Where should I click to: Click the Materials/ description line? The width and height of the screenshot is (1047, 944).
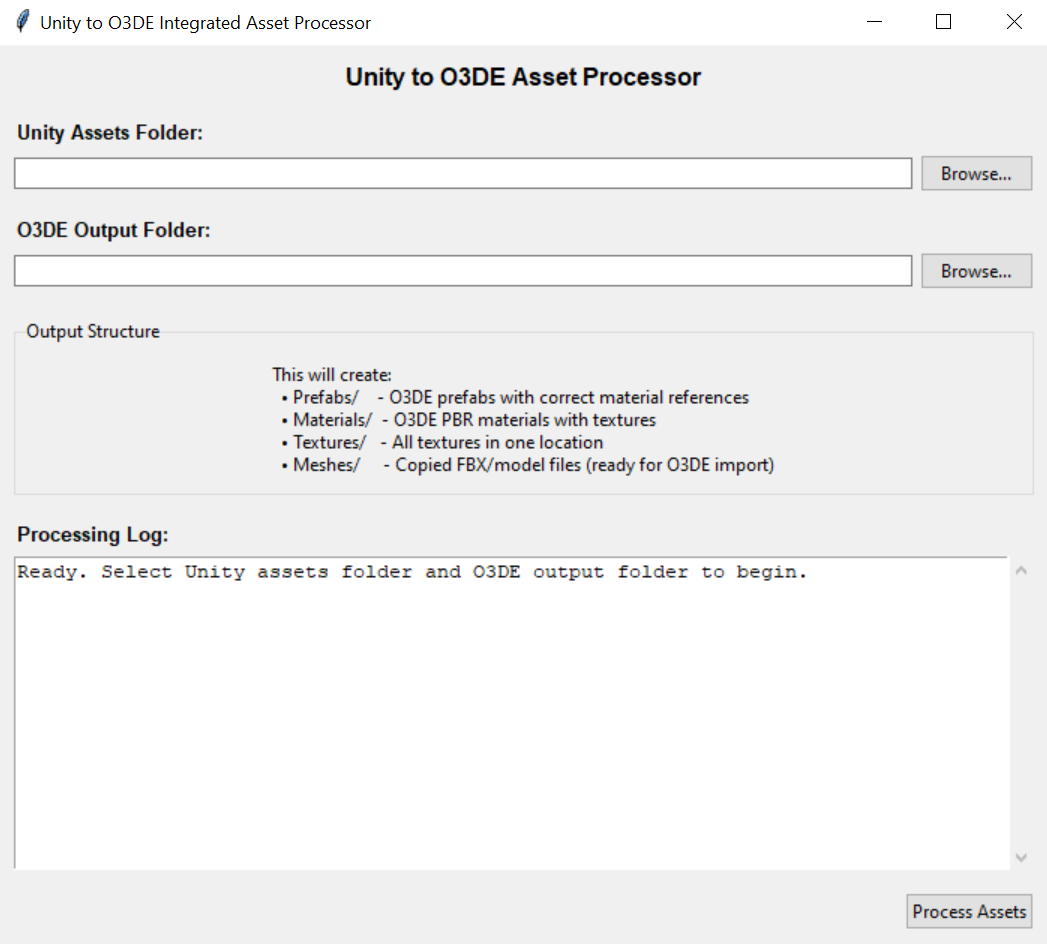(474, 420)
